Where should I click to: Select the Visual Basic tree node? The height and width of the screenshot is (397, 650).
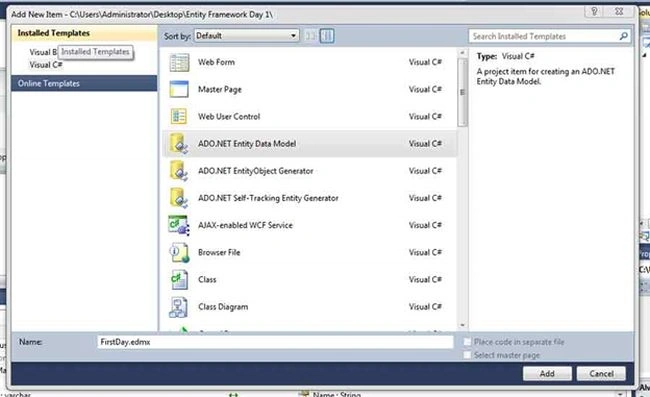[43, 52]
